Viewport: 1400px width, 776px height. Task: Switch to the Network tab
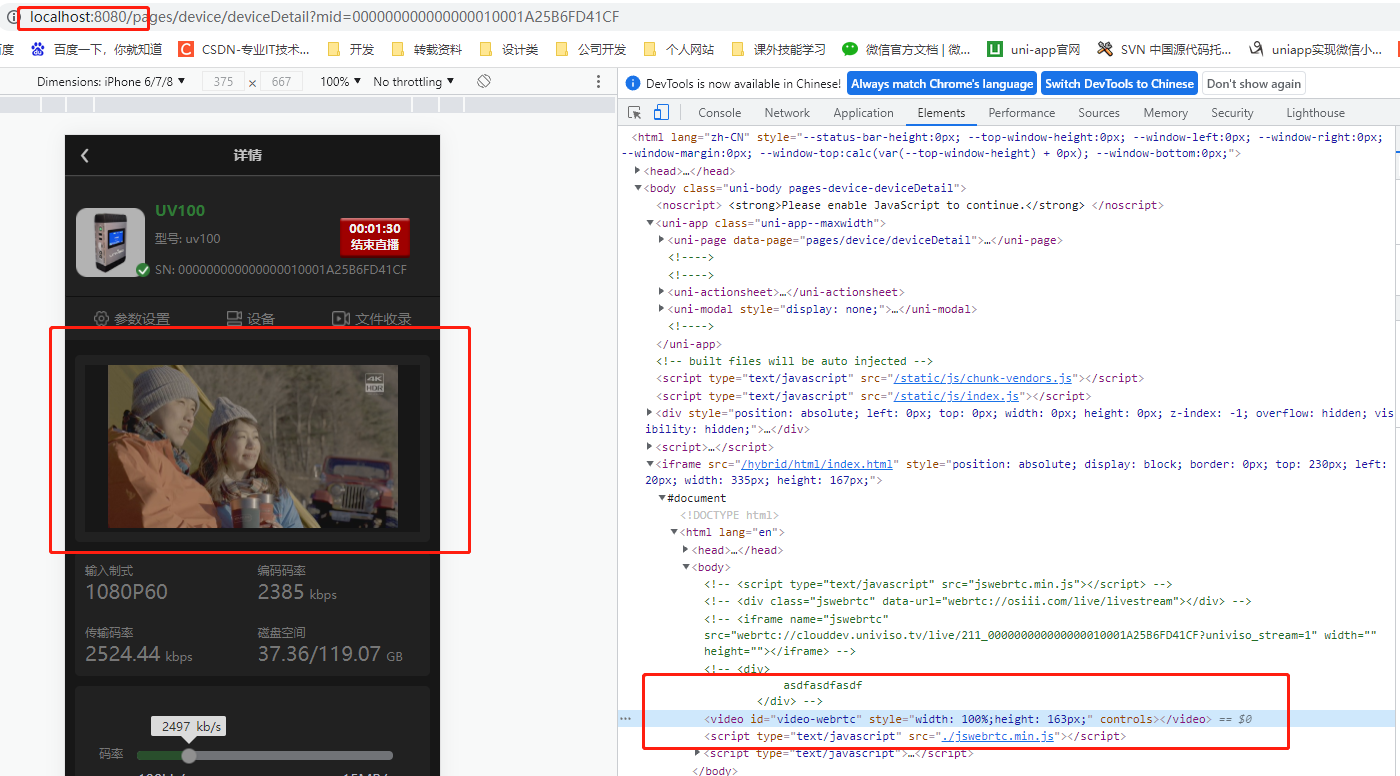(x=787, y=113)
